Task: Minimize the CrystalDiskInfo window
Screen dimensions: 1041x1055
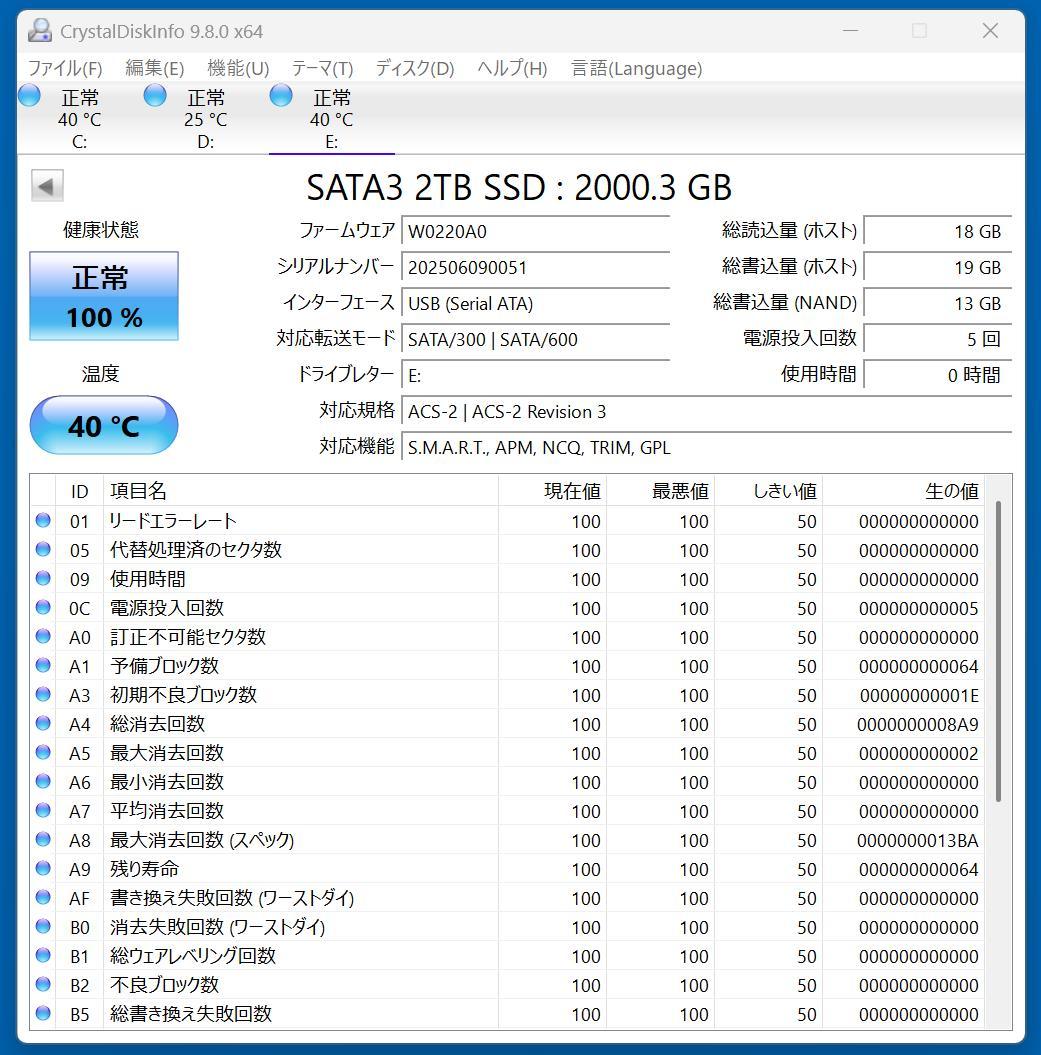Action: (x=851, y=31)
